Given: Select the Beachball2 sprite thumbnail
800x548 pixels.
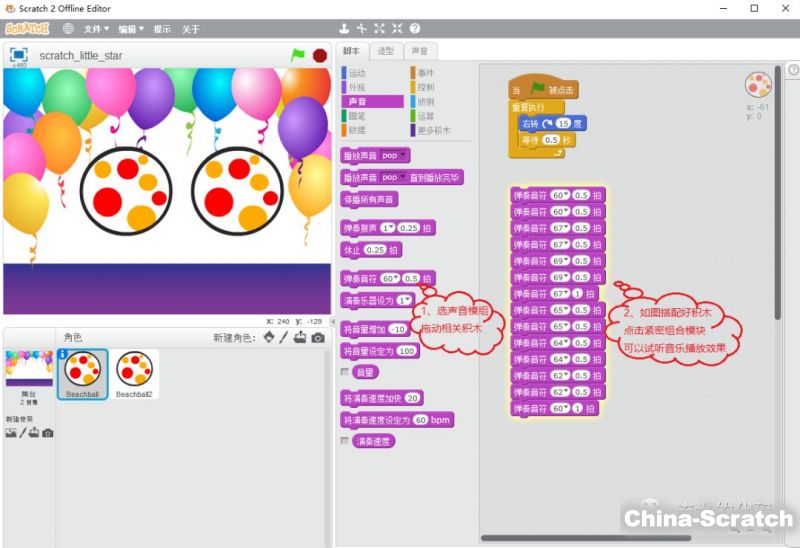Looking at the screenshot, I should pyautogui.click(x=134, y=374).
